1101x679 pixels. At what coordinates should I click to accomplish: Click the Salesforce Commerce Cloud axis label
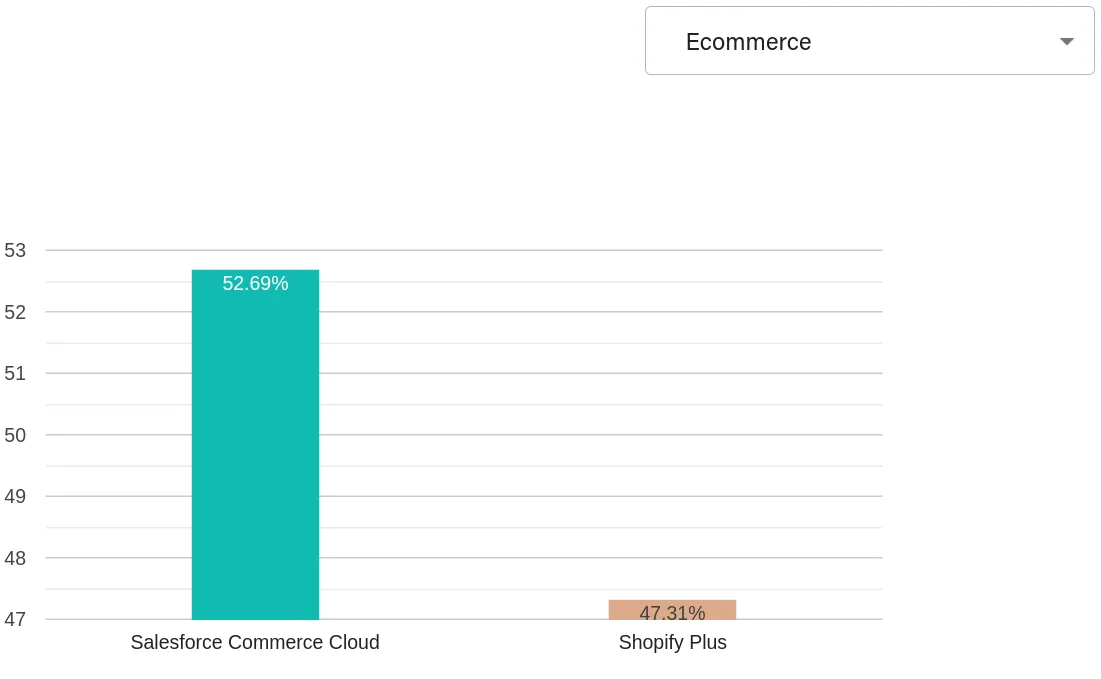tap(254, 643)
